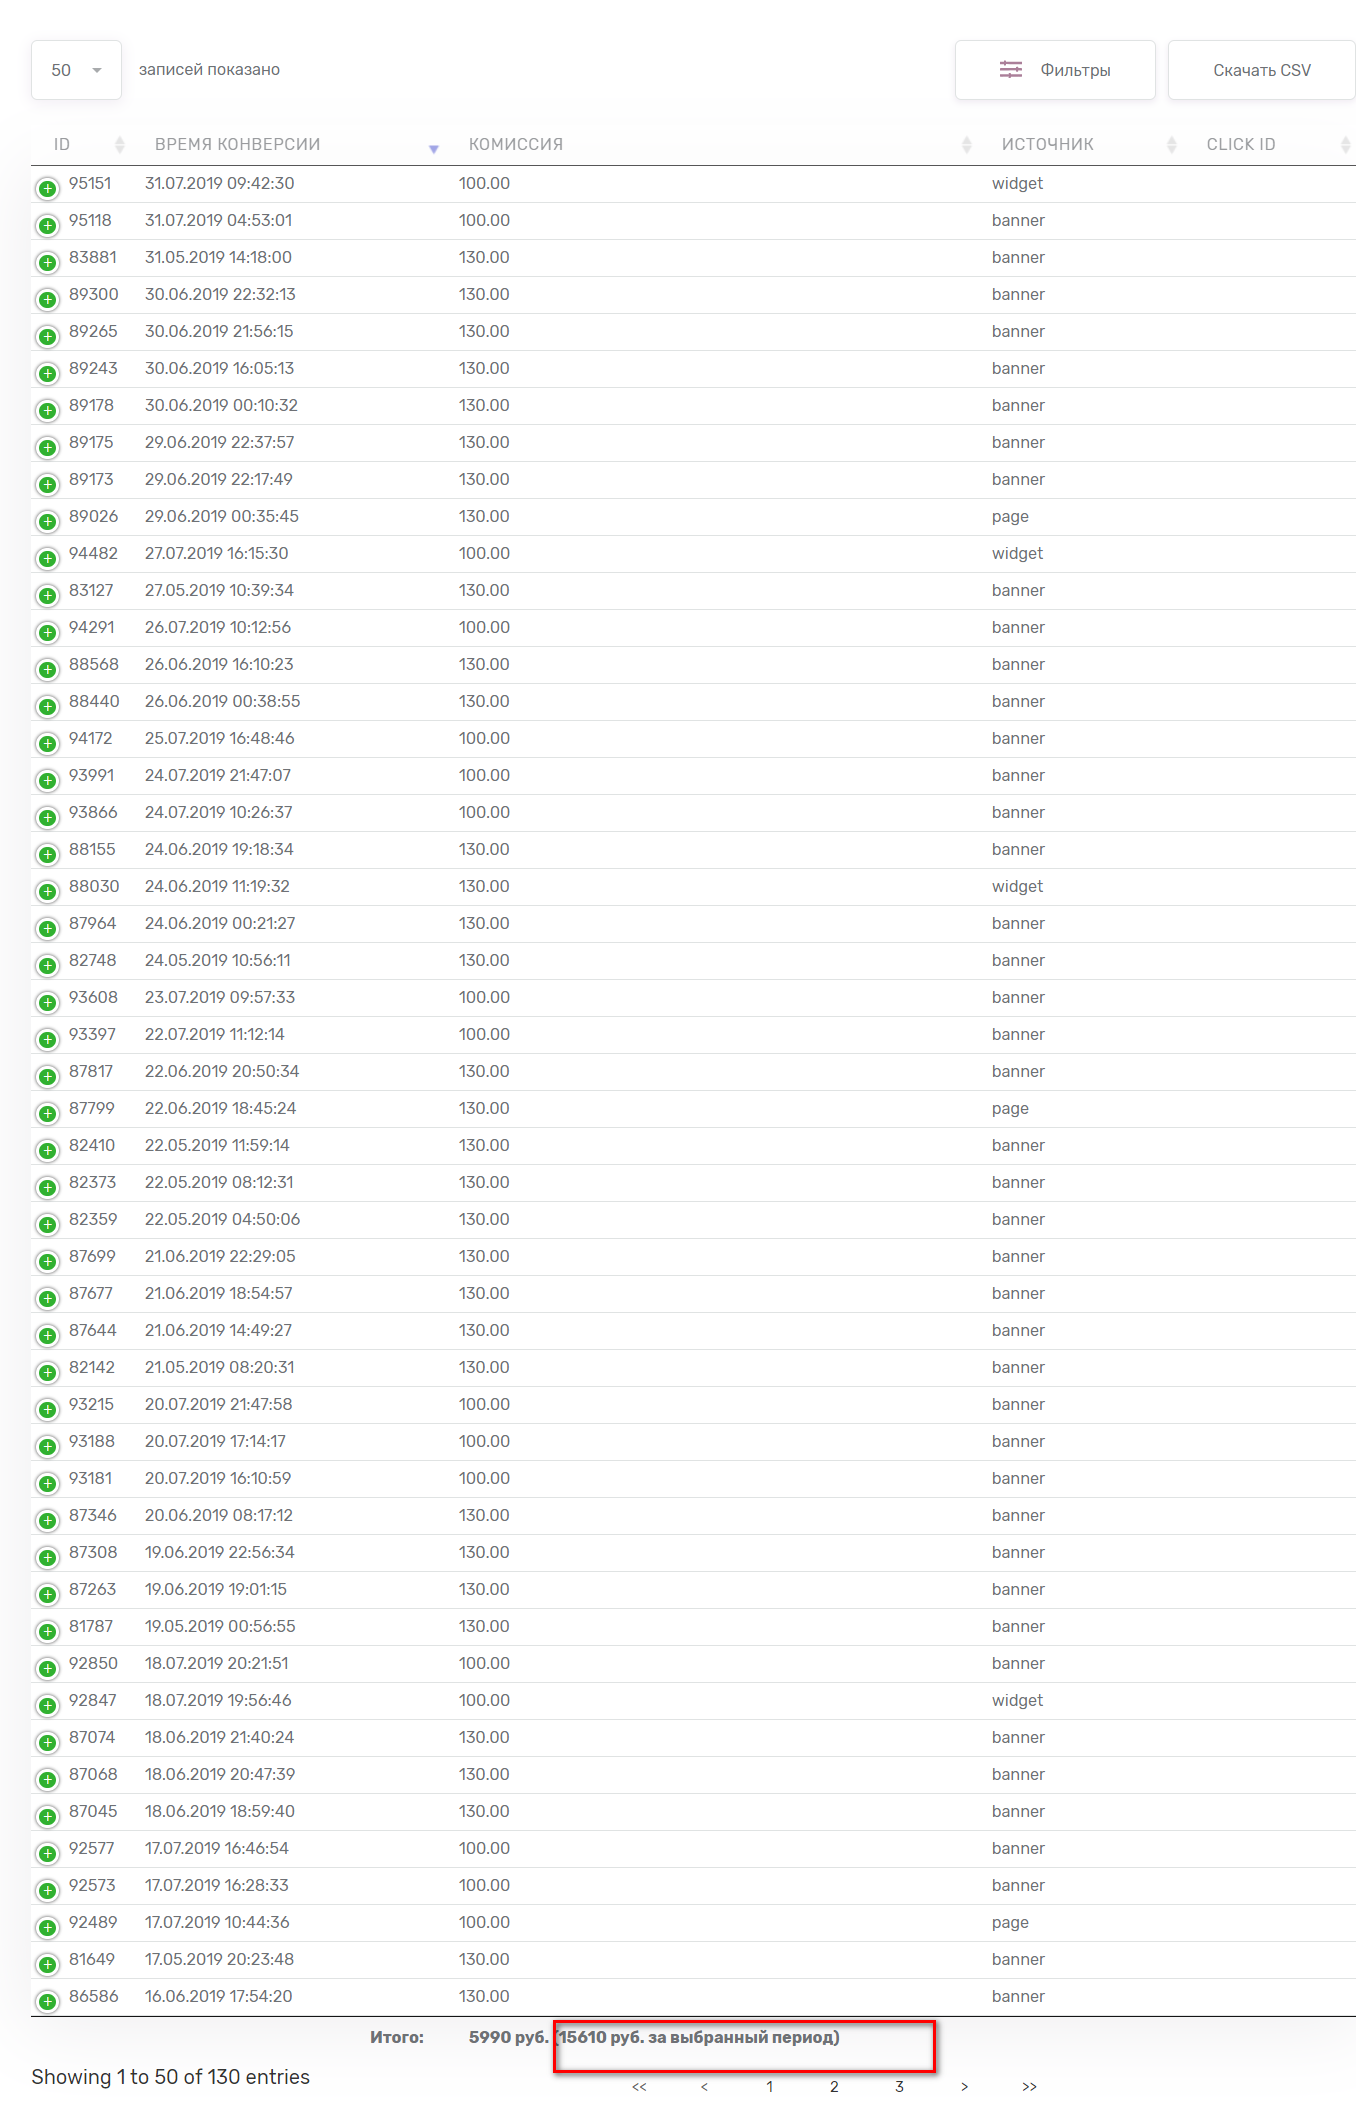
Task: Sort table by КОМИССИЯ column
Action: [x=516, y=144]
